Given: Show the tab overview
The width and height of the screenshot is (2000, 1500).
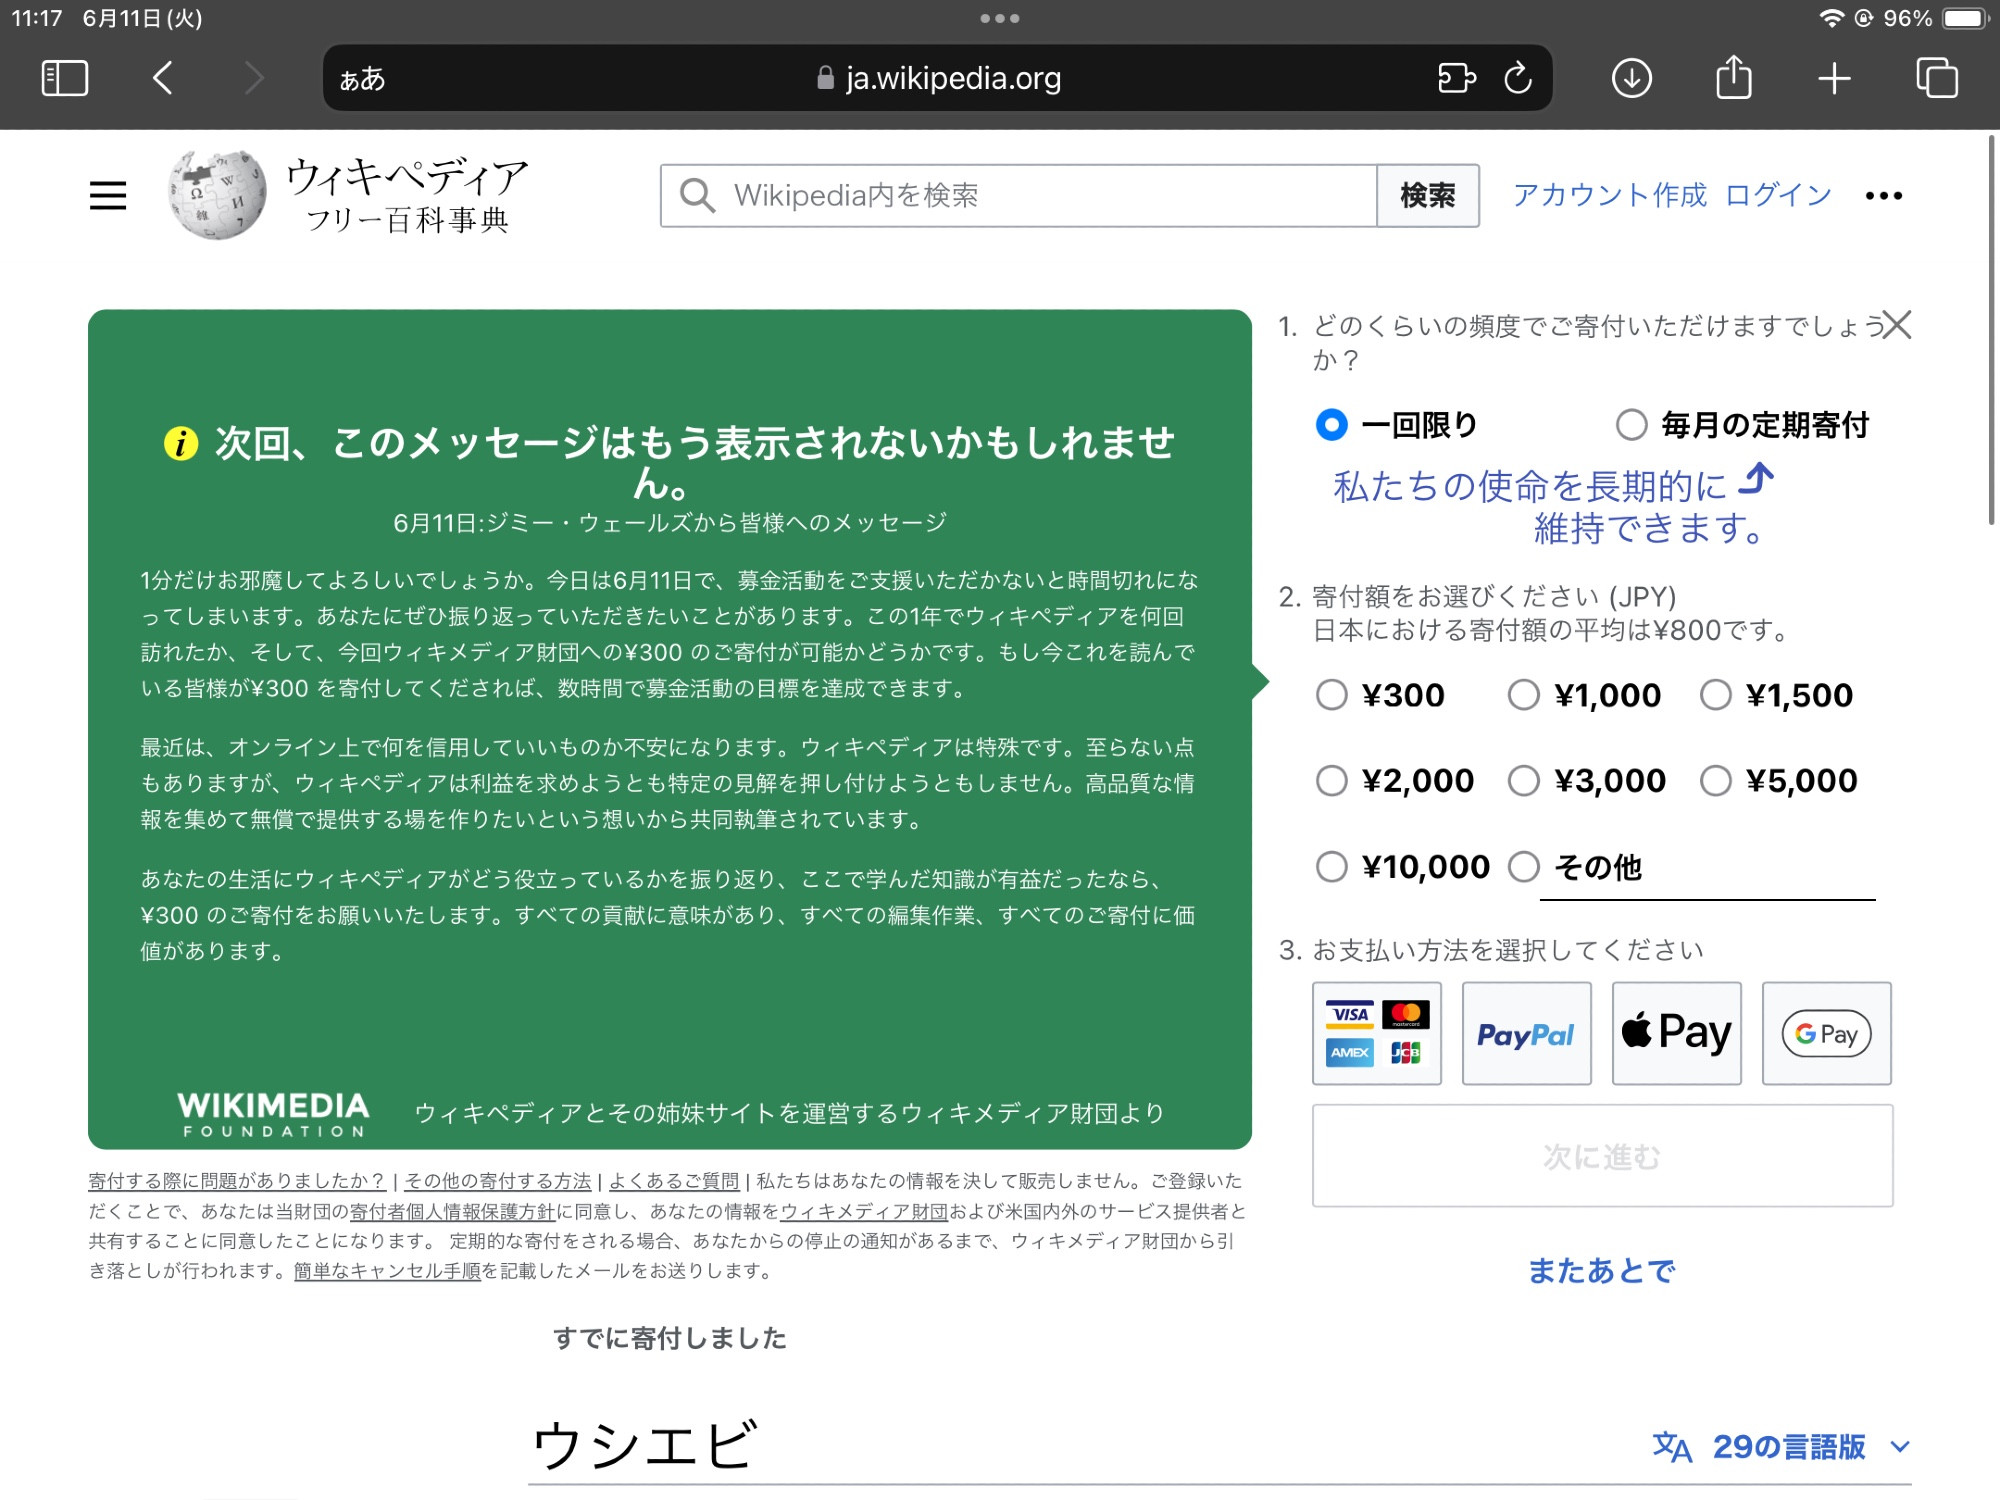Looking at the screenshot, I should (x=1937, y=78).
